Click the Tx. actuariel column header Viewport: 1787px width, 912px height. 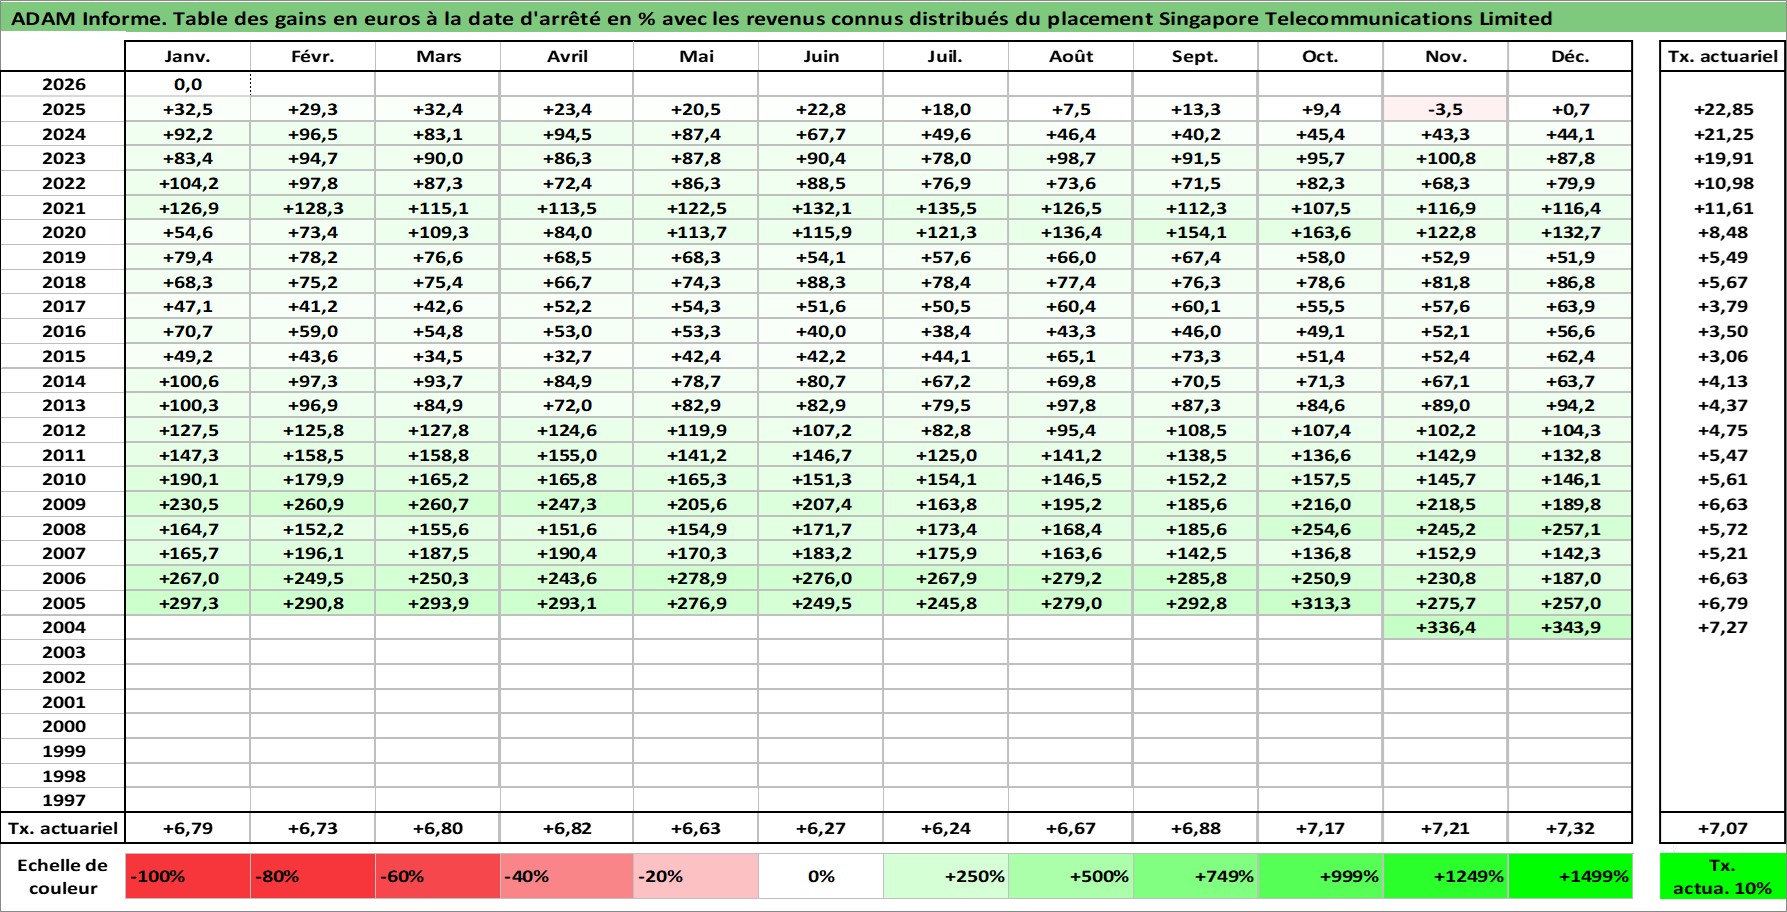coord(1723,57)
